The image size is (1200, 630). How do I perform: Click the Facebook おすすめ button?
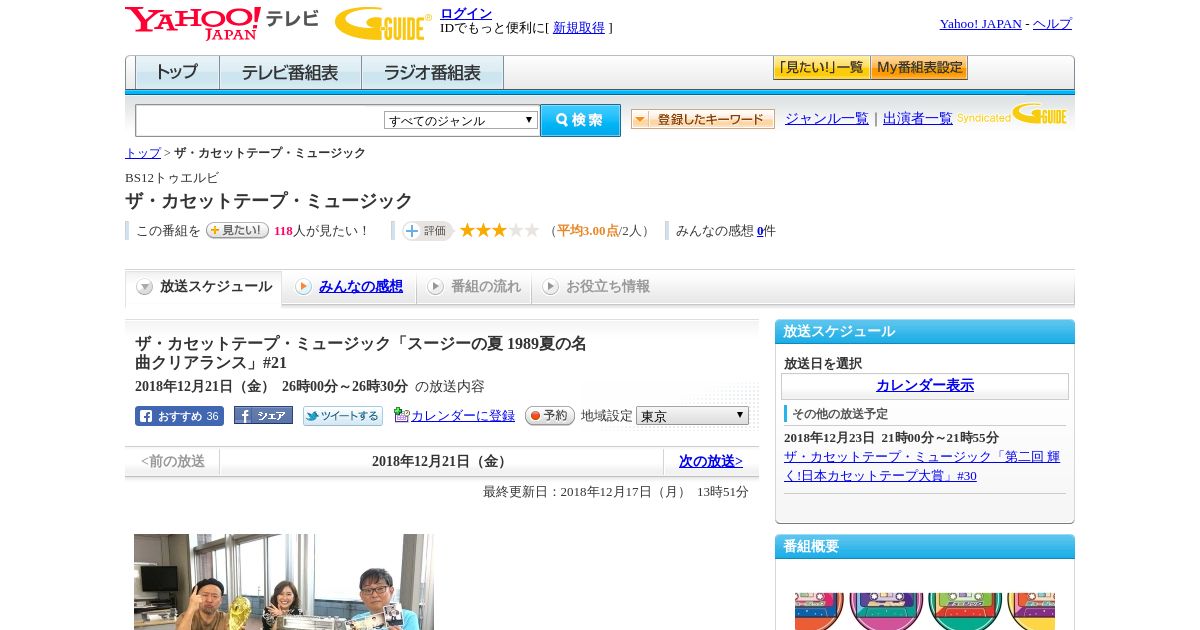click(x=179, y=416)
